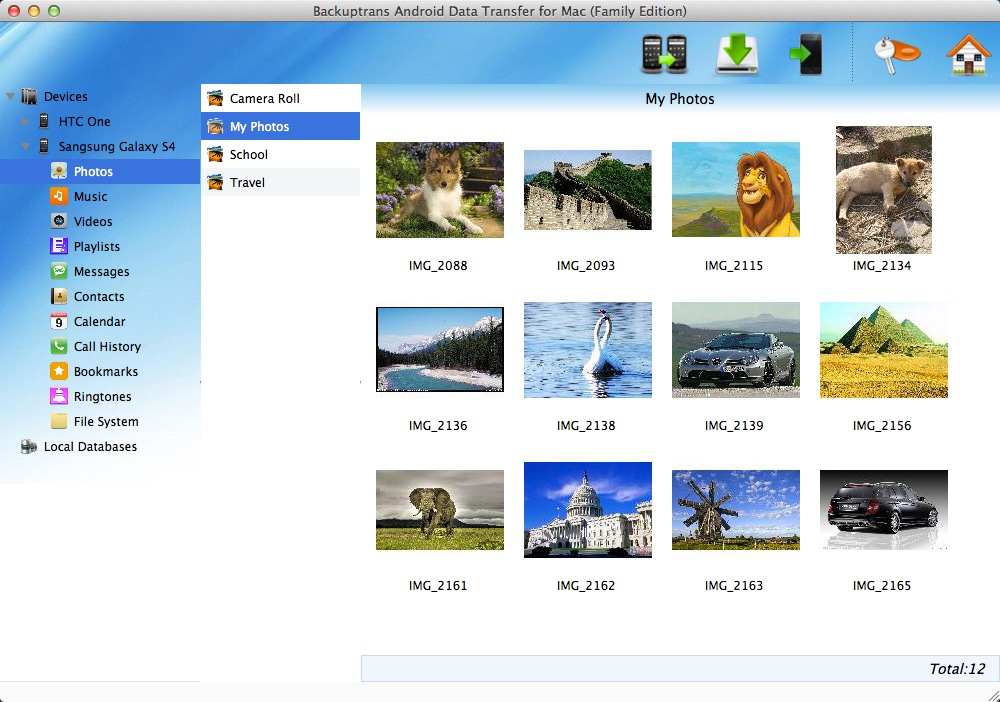Open Contacts in the sidebar
1000x702 pixels.
coord(99,296)
